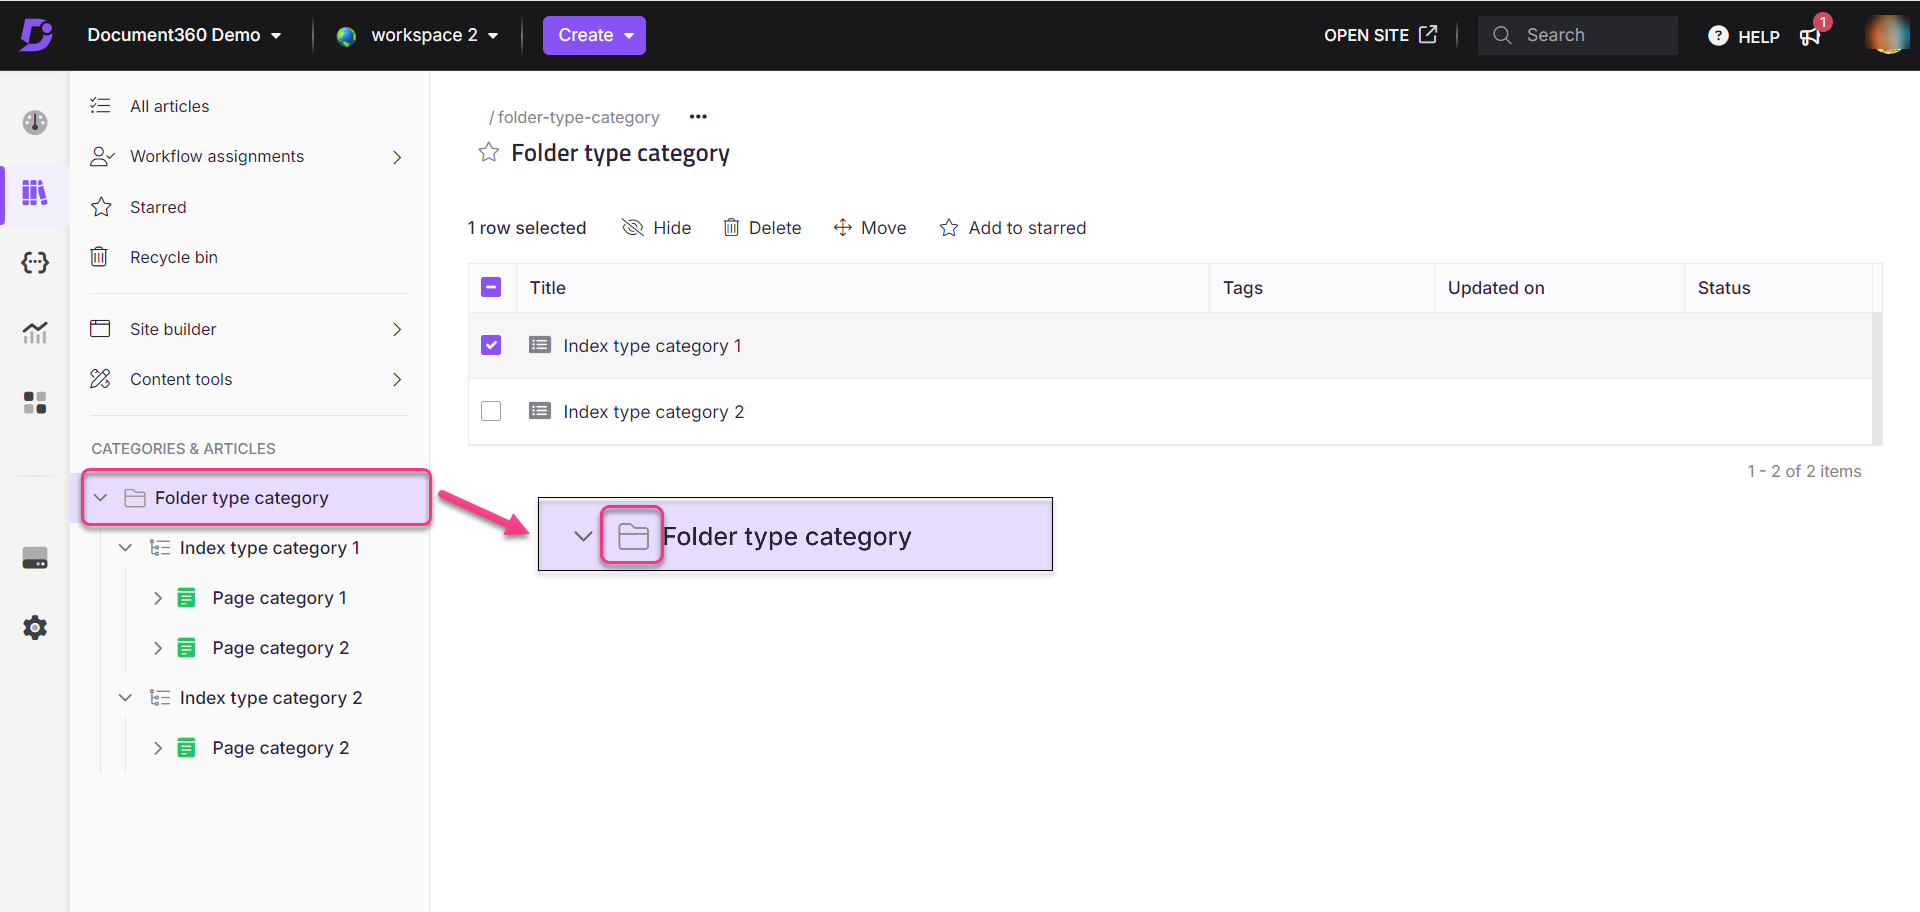Screen dimensions: 1920x912
Task: Click the HELP button
Action: coord(1744,36)
